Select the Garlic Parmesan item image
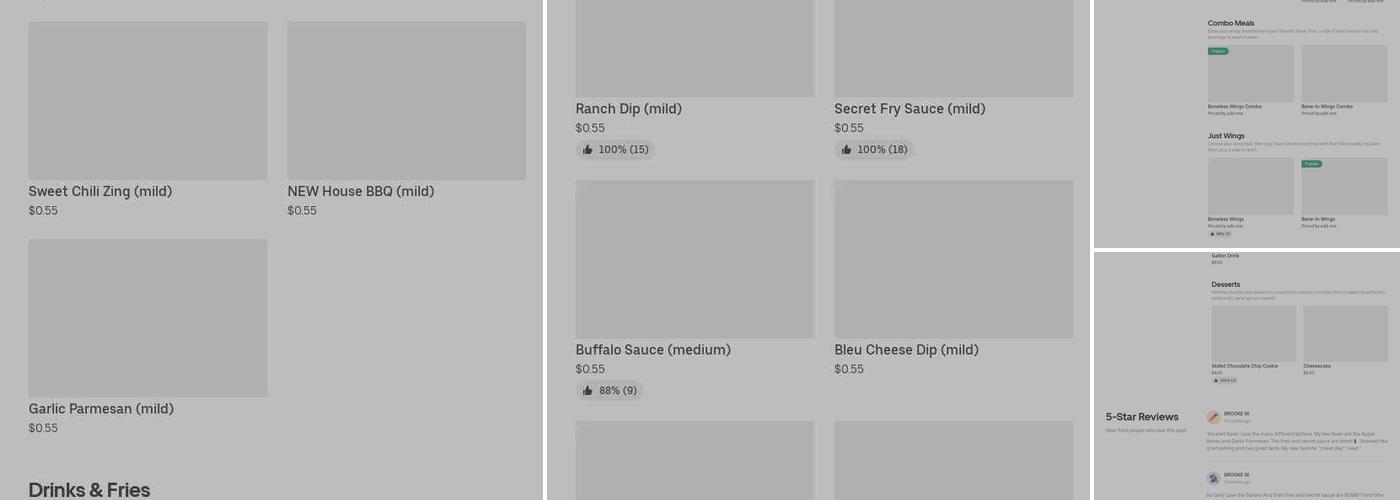The width and height of the screenshot is (1400, 500). coord(148,318)
